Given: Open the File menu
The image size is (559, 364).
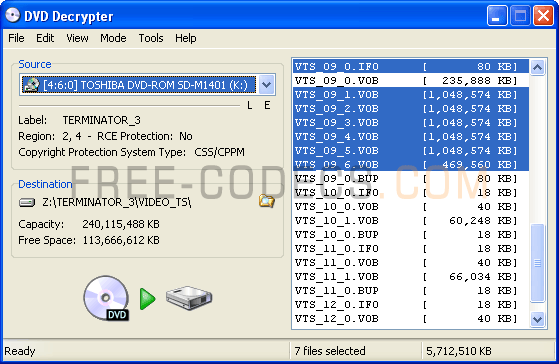Looking at the screenshot, I should click(16, 38).
